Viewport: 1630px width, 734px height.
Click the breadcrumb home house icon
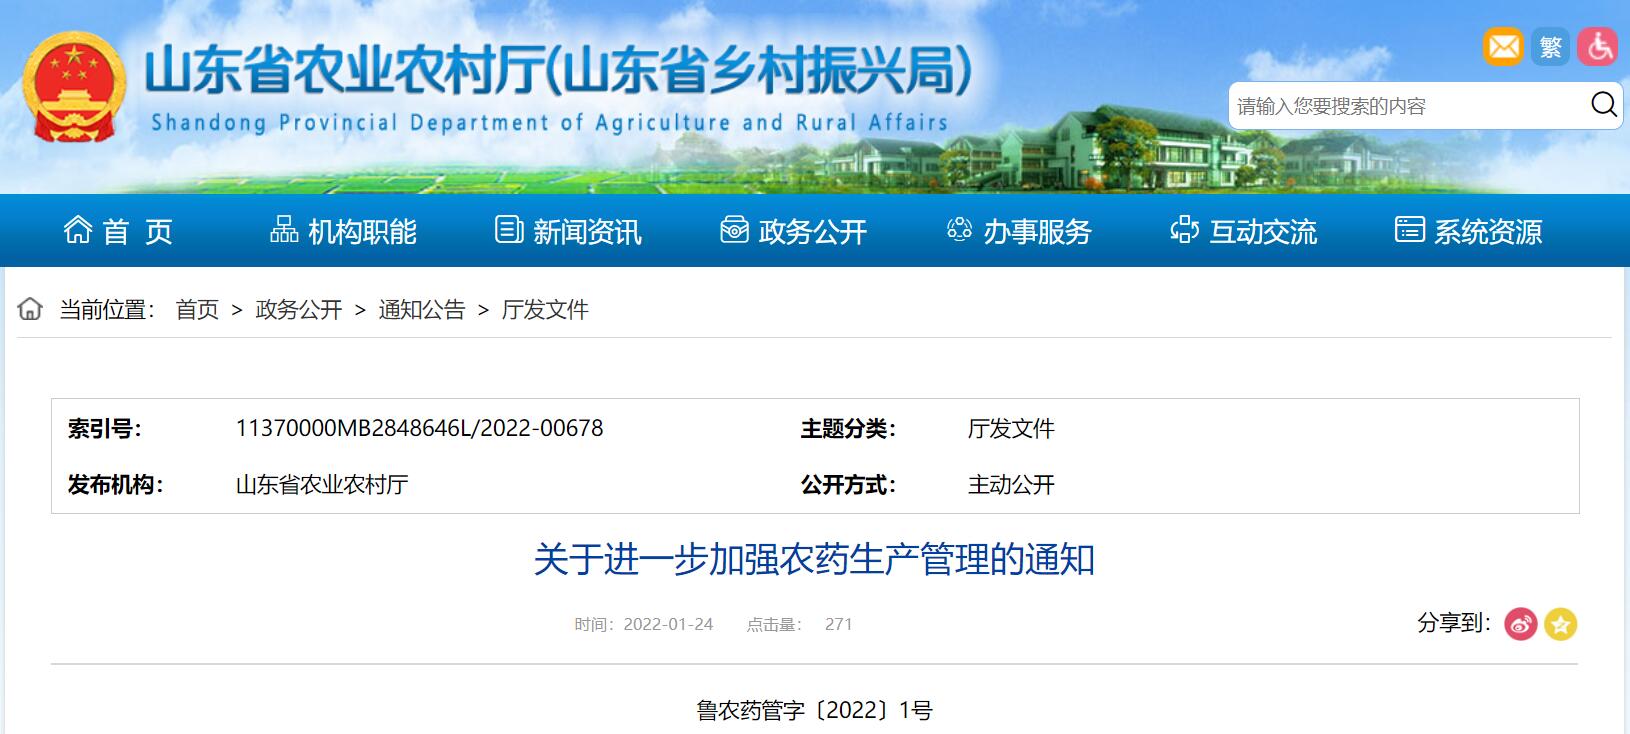(x=30, y=309)
